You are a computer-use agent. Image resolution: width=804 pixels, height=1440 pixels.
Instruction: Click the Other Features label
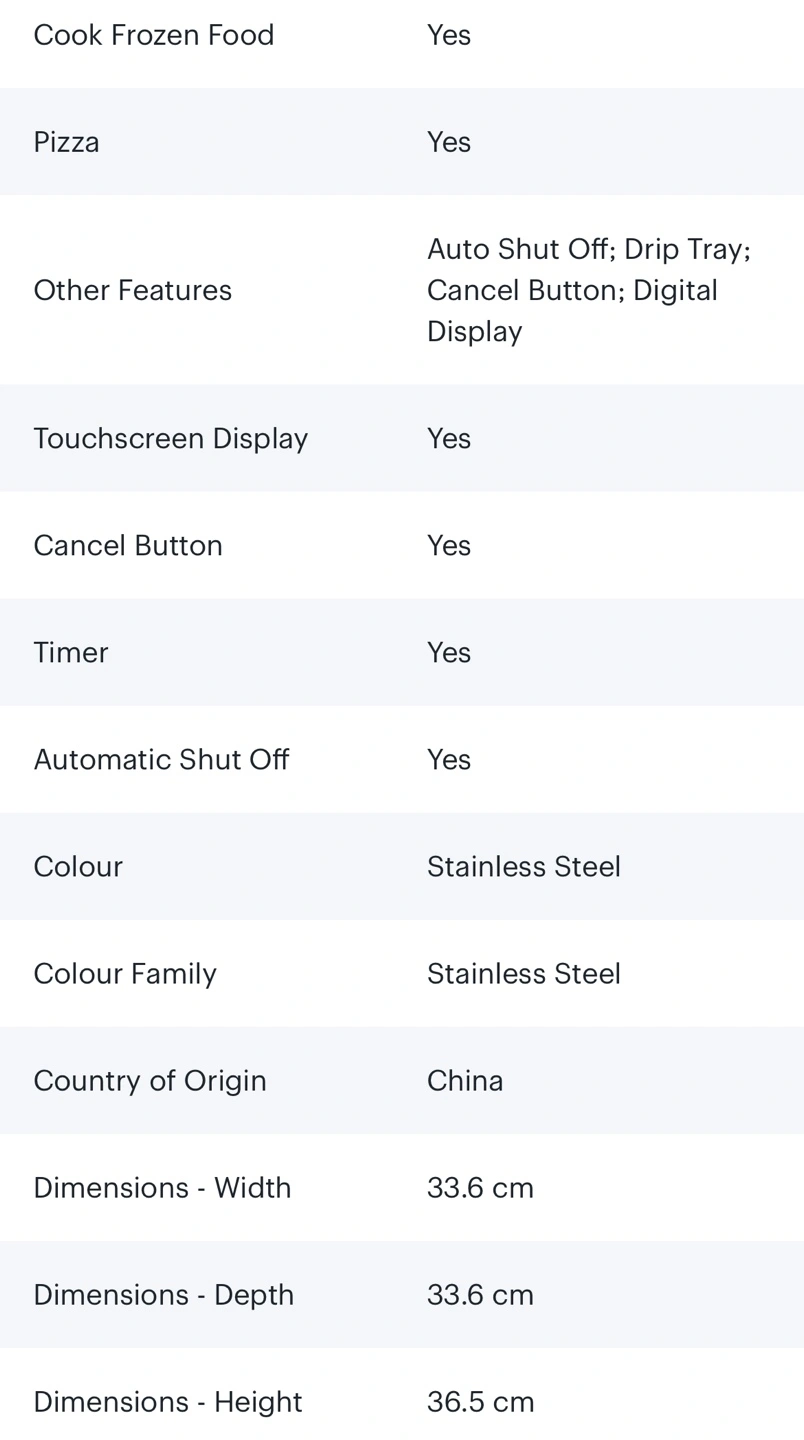[132, 290]
